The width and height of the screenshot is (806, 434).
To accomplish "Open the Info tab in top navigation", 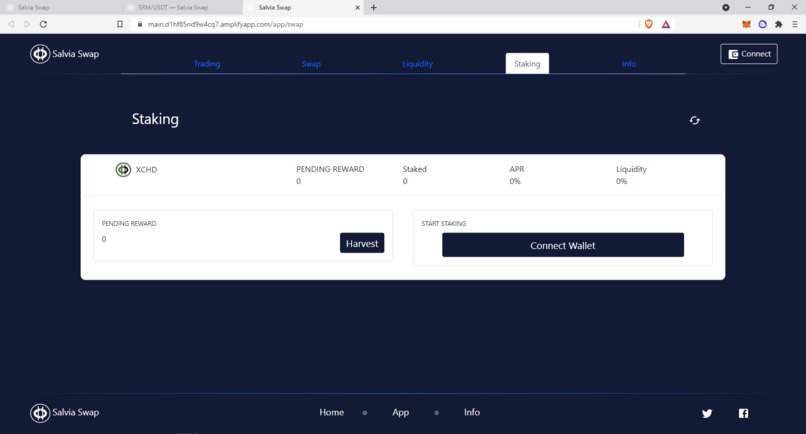I will click(629, 64).
